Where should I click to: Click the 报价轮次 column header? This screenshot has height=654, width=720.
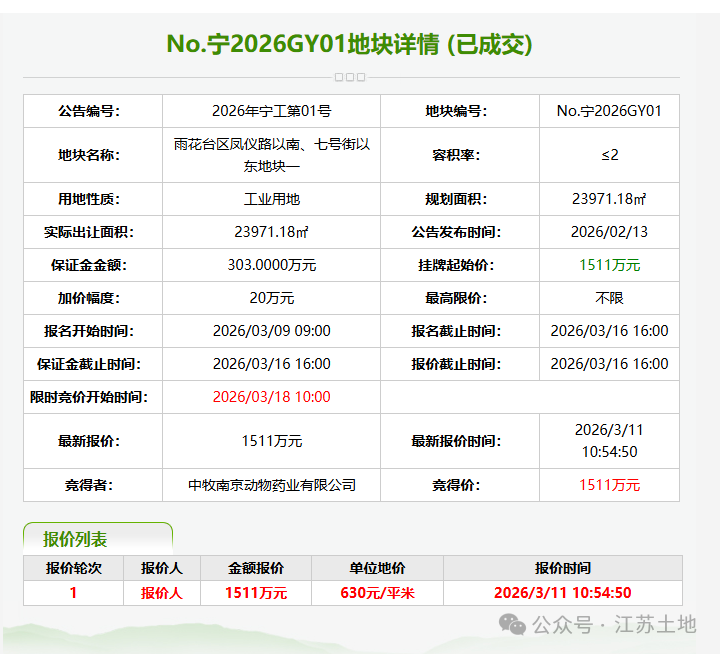(x=73, y=568)
